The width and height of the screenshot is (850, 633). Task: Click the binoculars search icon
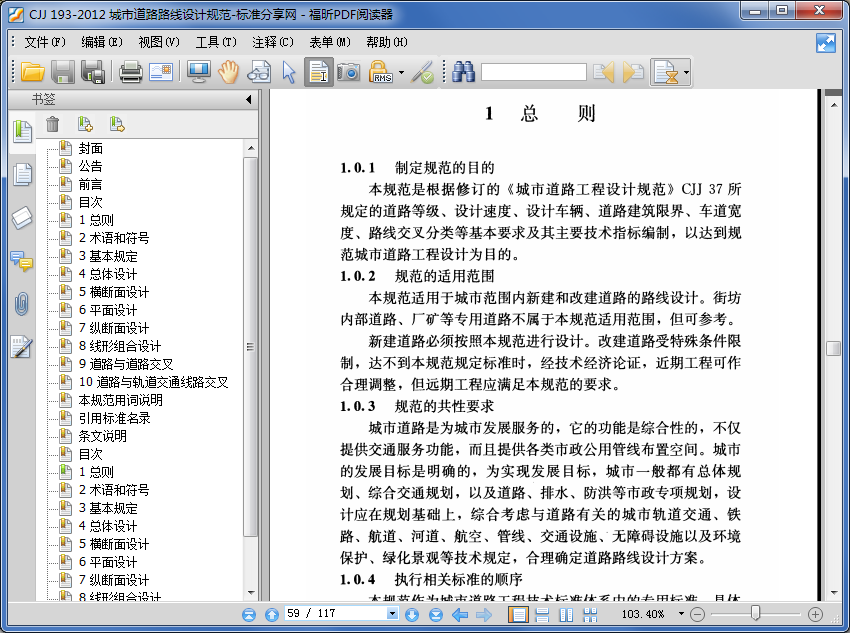[463, 72]
